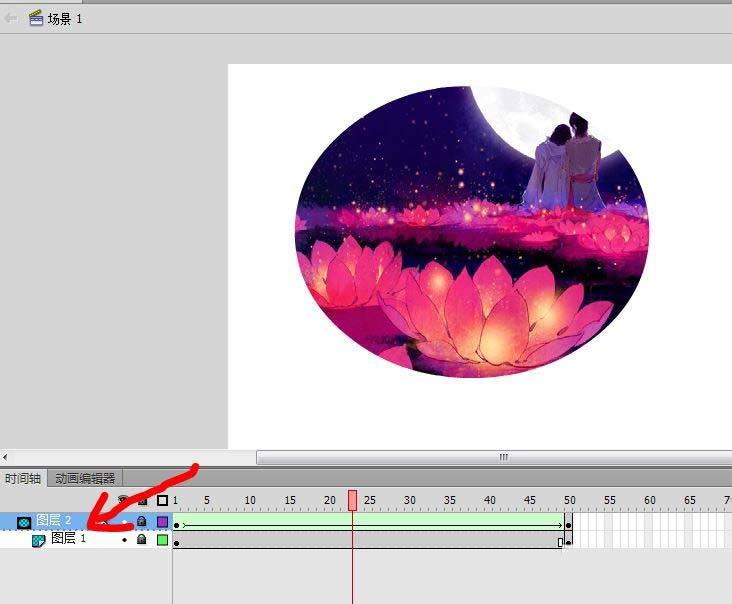This screenshot has width=732, height=604.
Task: Toggle visibility dot for 图层 2
Action: (x=124, y=522)
